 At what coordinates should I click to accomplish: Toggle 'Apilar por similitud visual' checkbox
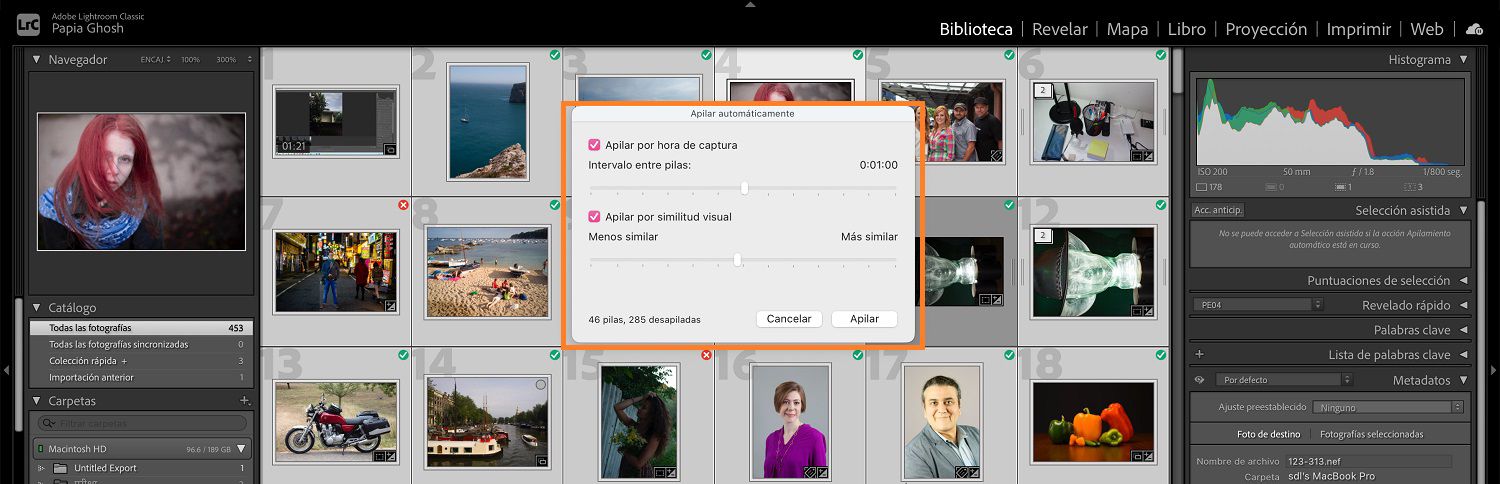point(594,216)
